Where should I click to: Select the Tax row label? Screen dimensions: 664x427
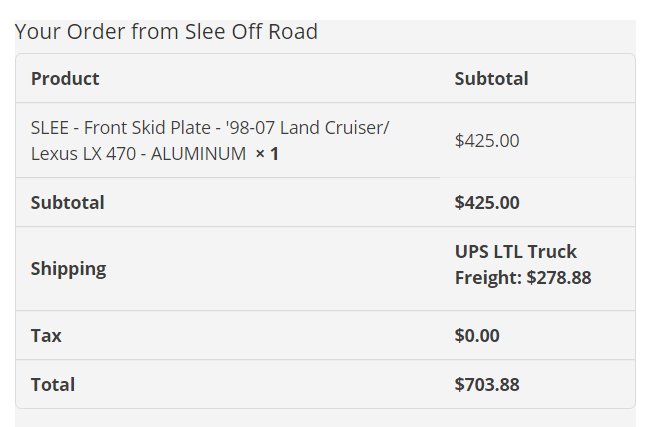coord(46,336)
